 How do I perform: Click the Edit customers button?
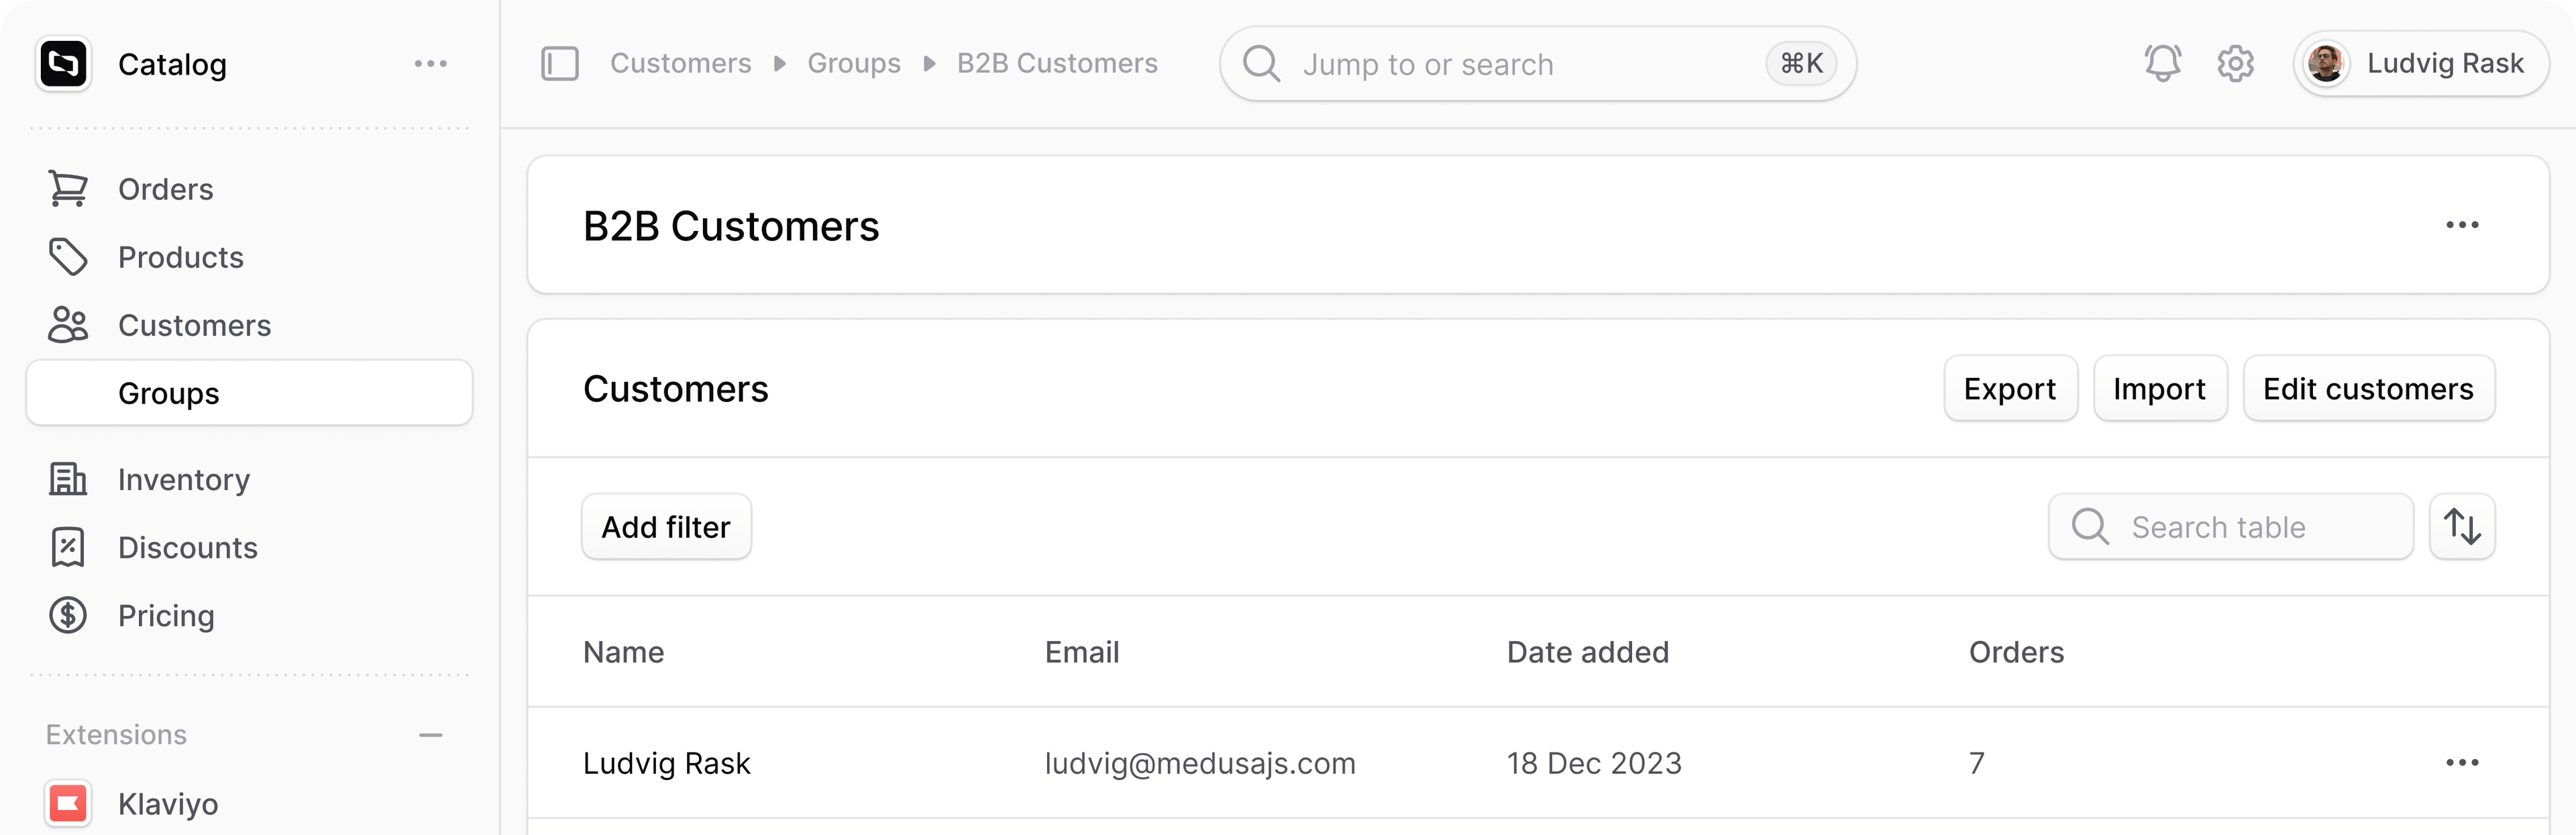point(2368,388)
